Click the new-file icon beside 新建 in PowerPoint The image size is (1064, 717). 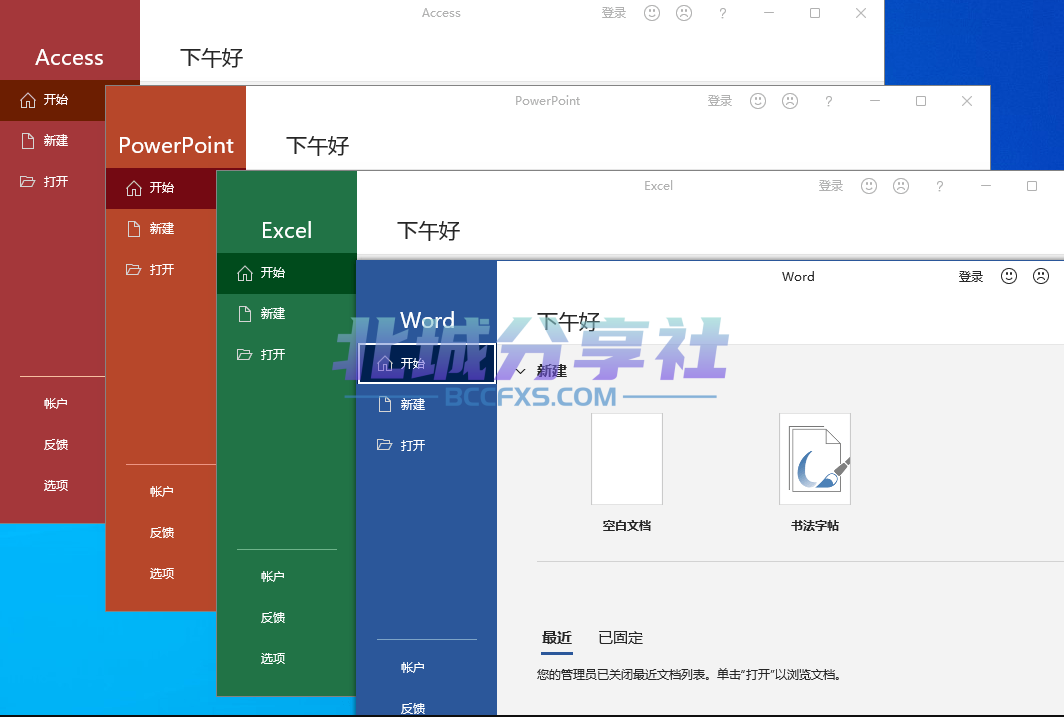(134, 229)
